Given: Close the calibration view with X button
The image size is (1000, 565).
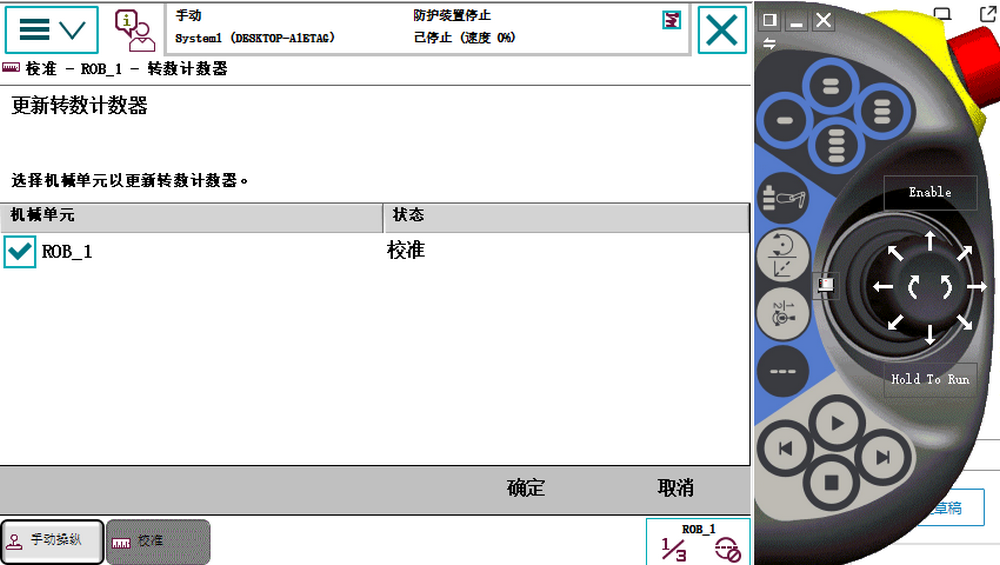Looking at the screenshot, I should pos(722,29).
